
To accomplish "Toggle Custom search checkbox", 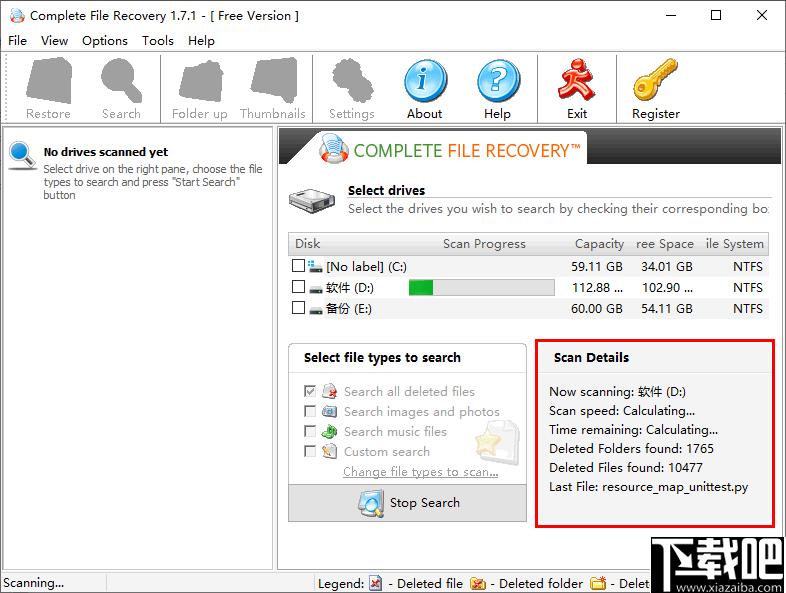I will 310,451.
